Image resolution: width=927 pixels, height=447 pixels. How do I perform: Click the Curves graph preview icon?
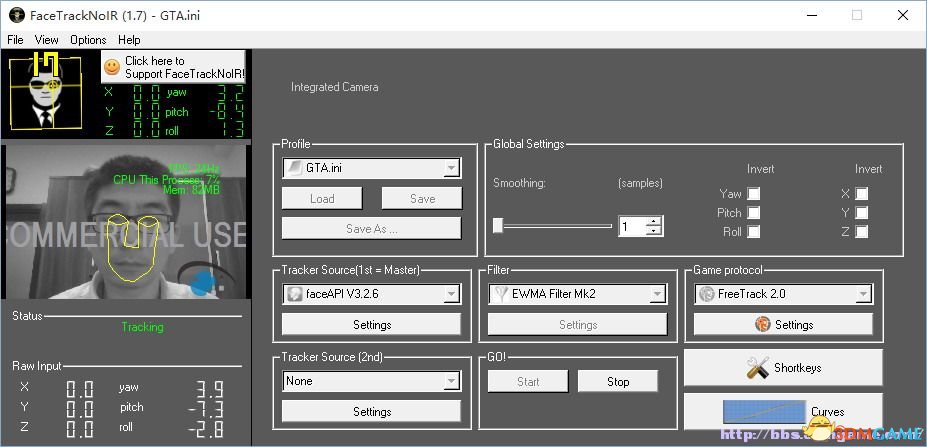[764, 412]
